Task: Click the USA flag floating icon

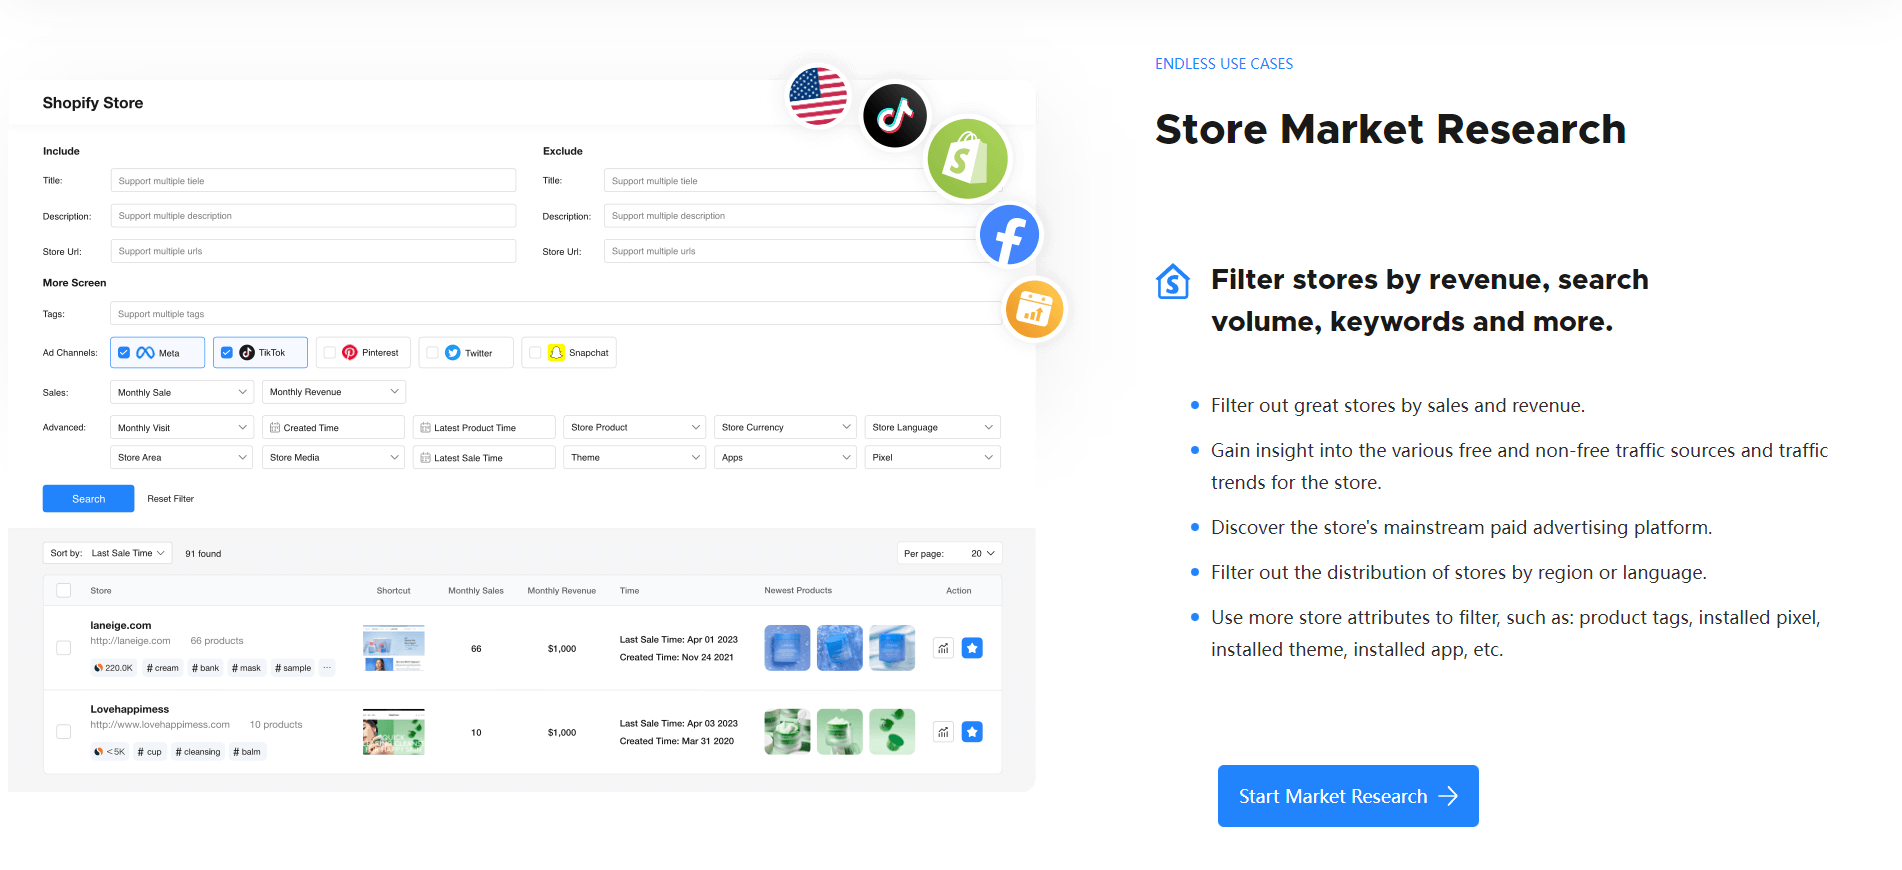Action: 818,97
